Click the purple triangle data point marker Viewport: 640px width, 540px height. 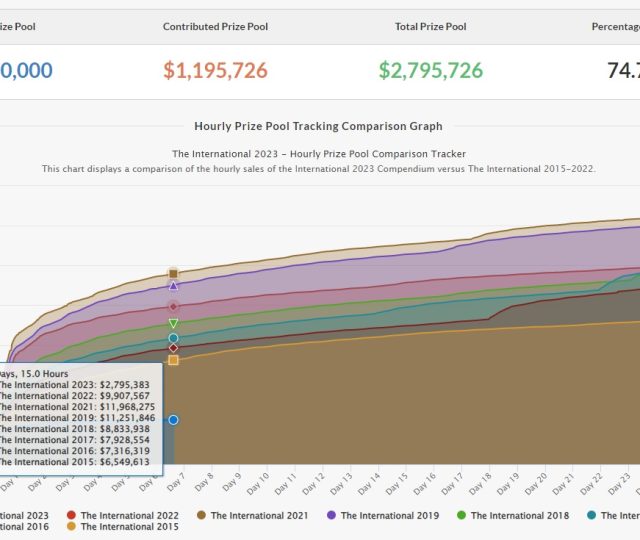pos(173,286)
